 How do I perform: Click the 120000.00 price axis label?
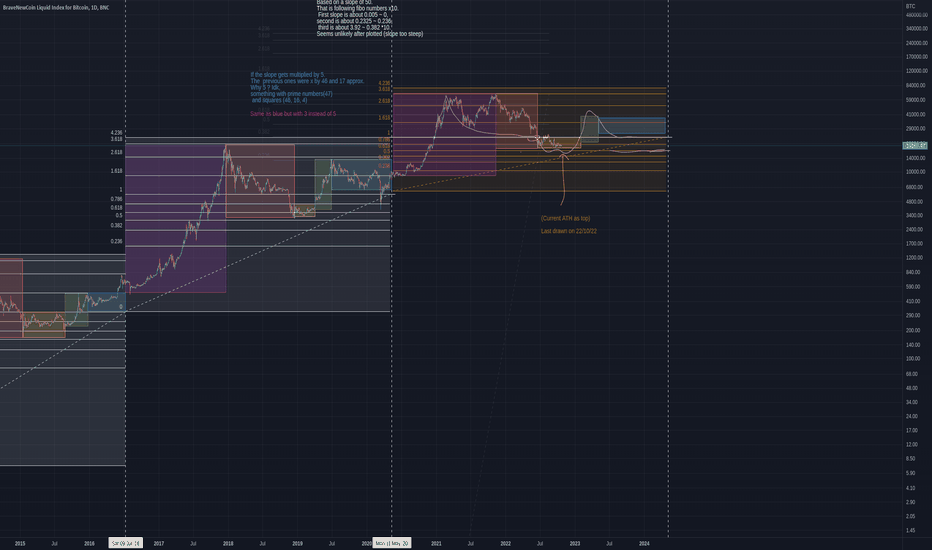(x=917, y=71)
